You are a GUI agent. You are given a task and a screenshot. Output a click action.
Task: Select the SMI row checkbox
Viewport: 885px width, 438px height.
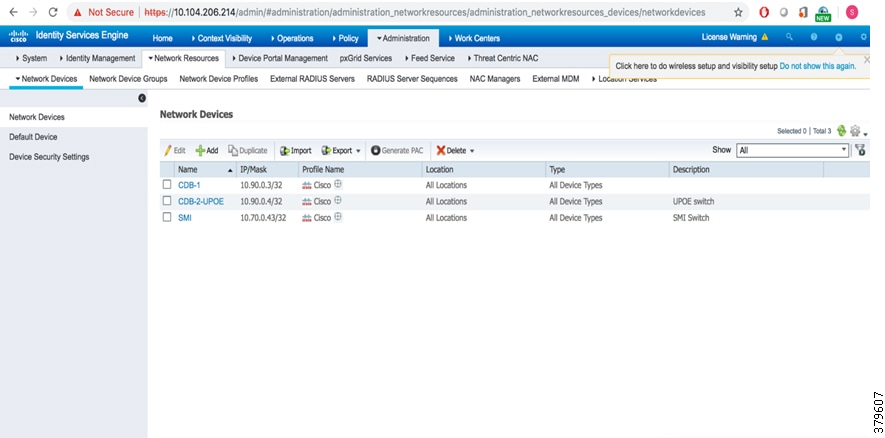point(167,217)
